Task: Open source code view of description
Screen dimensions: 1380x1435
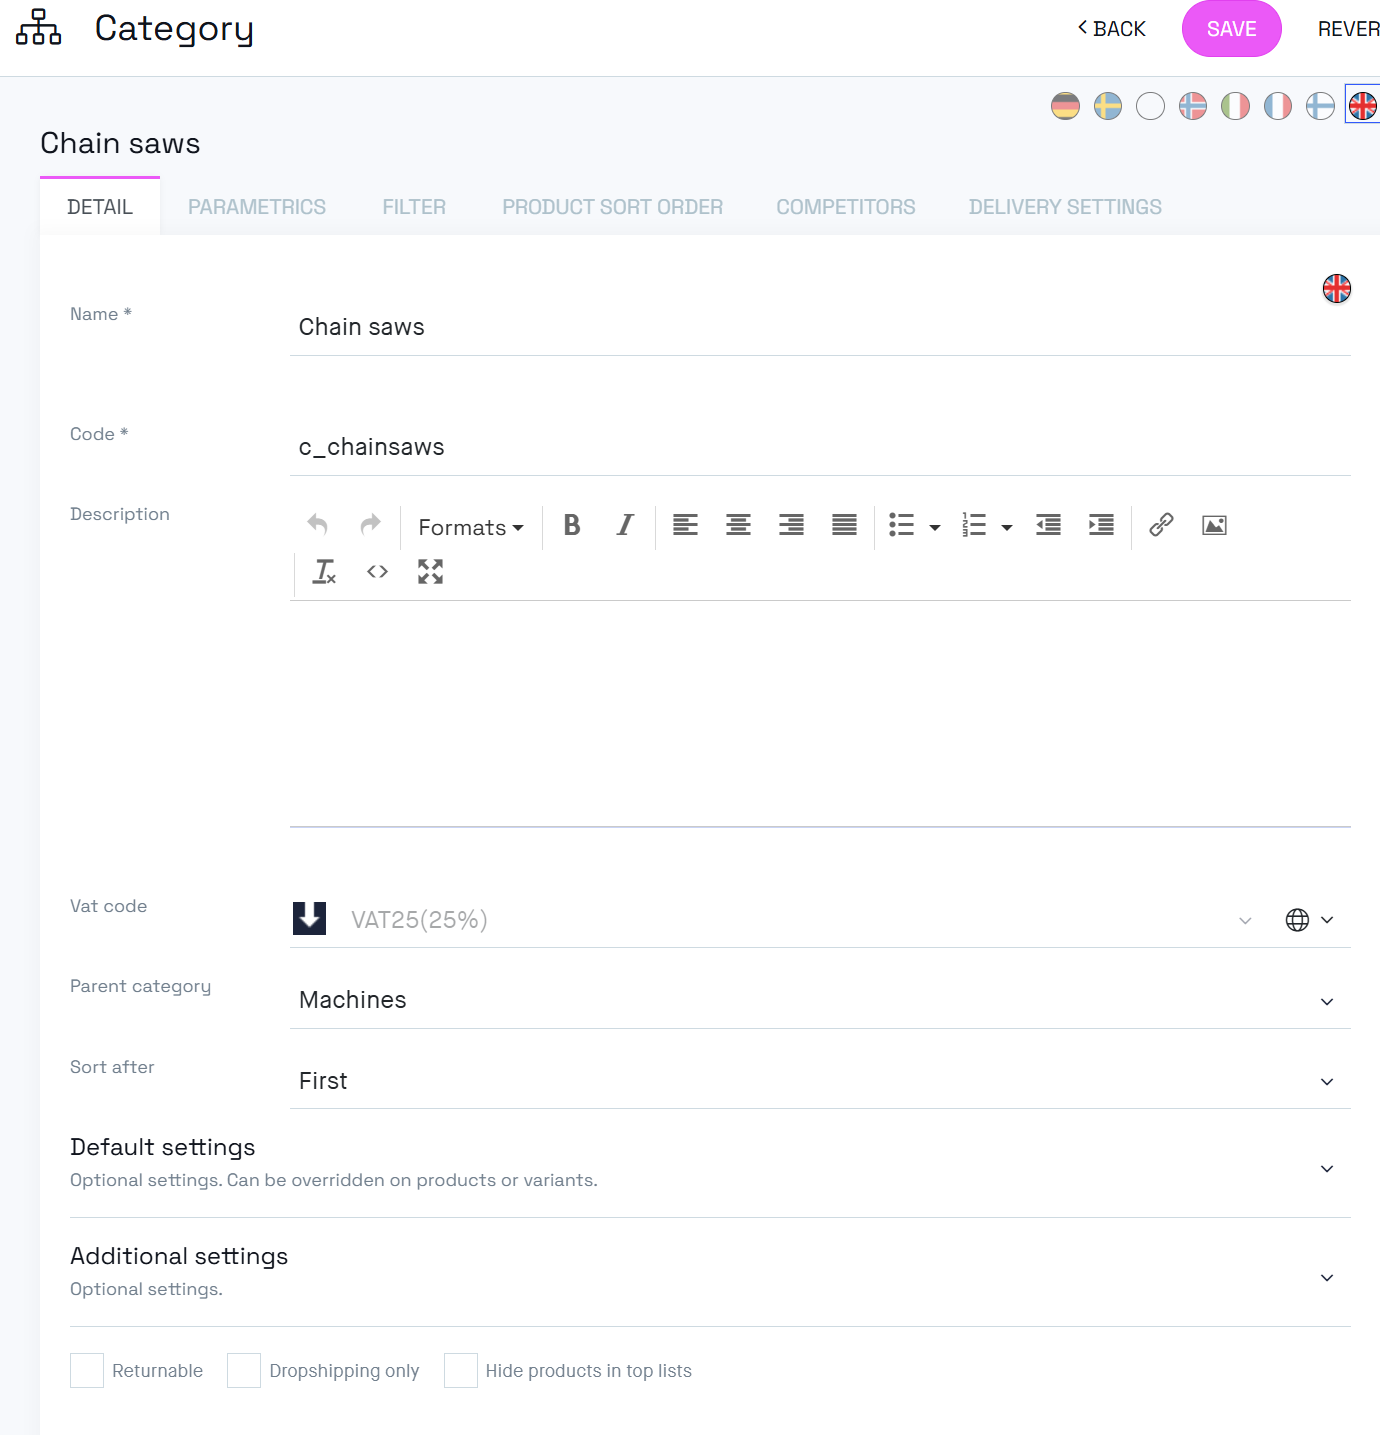Action: (x=377, y=572)
